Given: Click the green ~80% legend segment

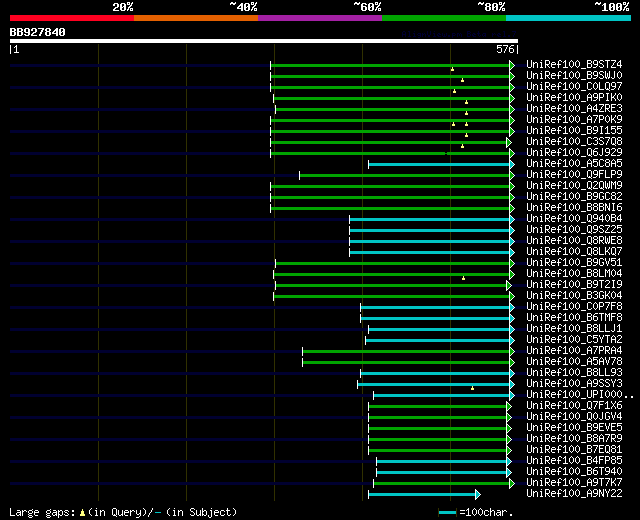Looking at the screenshot, I should click(444, 18).
